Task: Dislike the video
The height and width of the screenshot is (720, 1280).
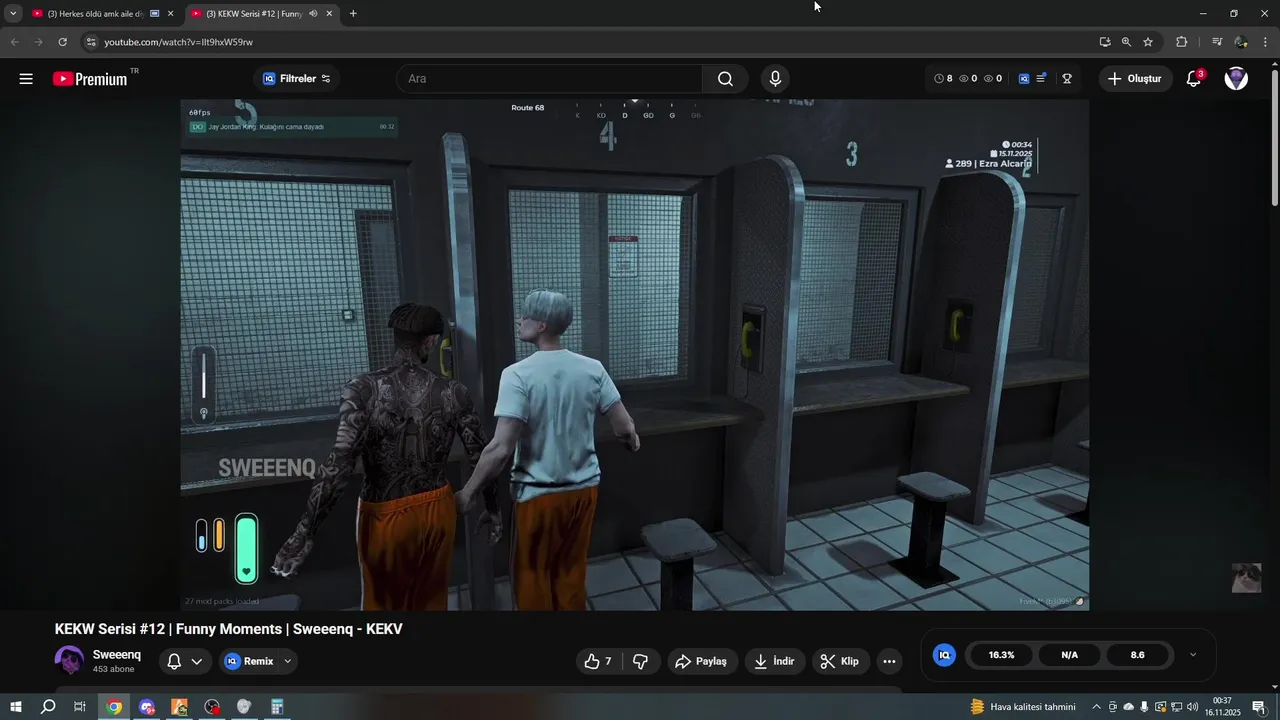Action: pyautogui.click(x=641, y=661)
